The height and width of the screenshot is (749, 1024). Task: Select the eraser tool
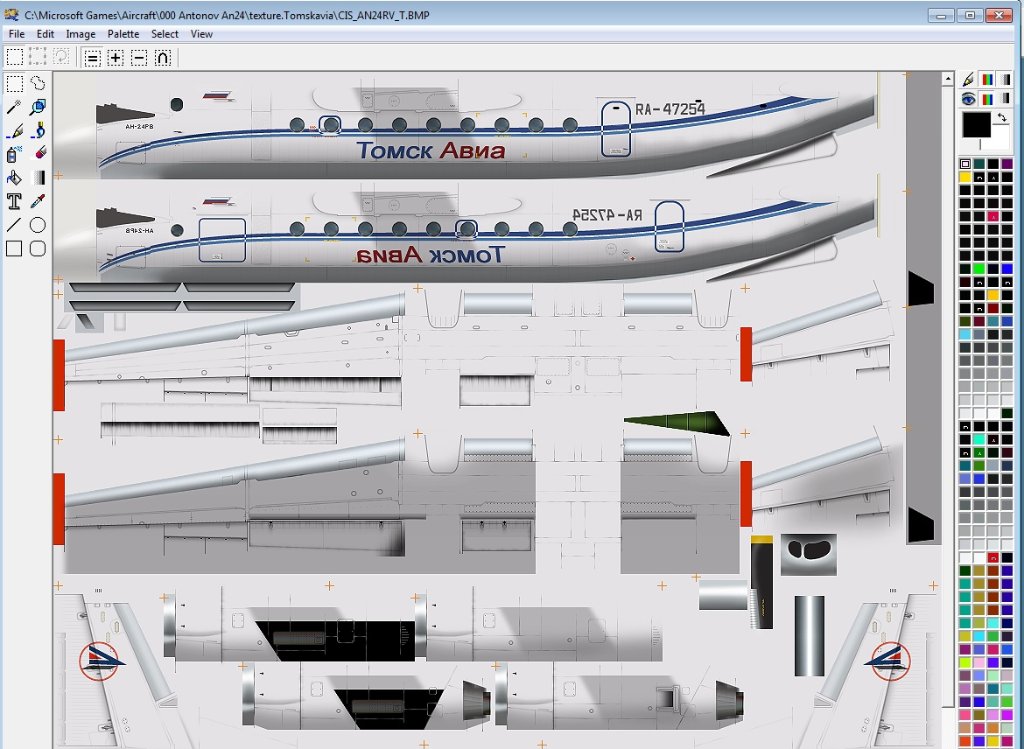coord(38,154)
